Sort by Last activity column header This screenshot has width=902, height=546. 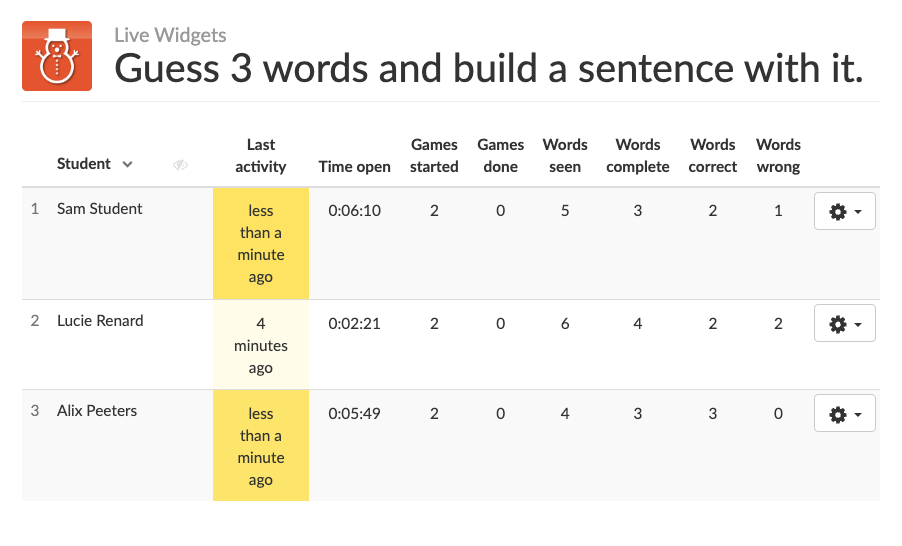260,156
